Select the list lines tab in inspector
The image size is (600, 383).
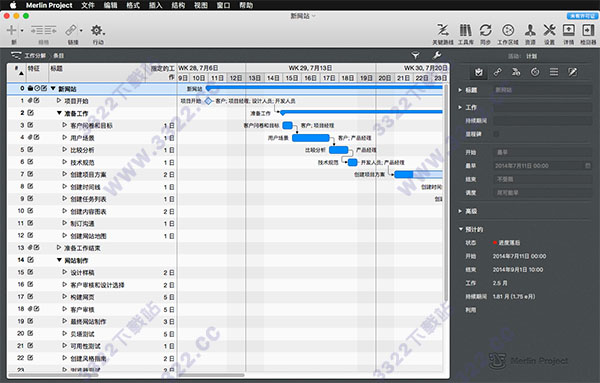pyautogui.click(x=554, y=72)
